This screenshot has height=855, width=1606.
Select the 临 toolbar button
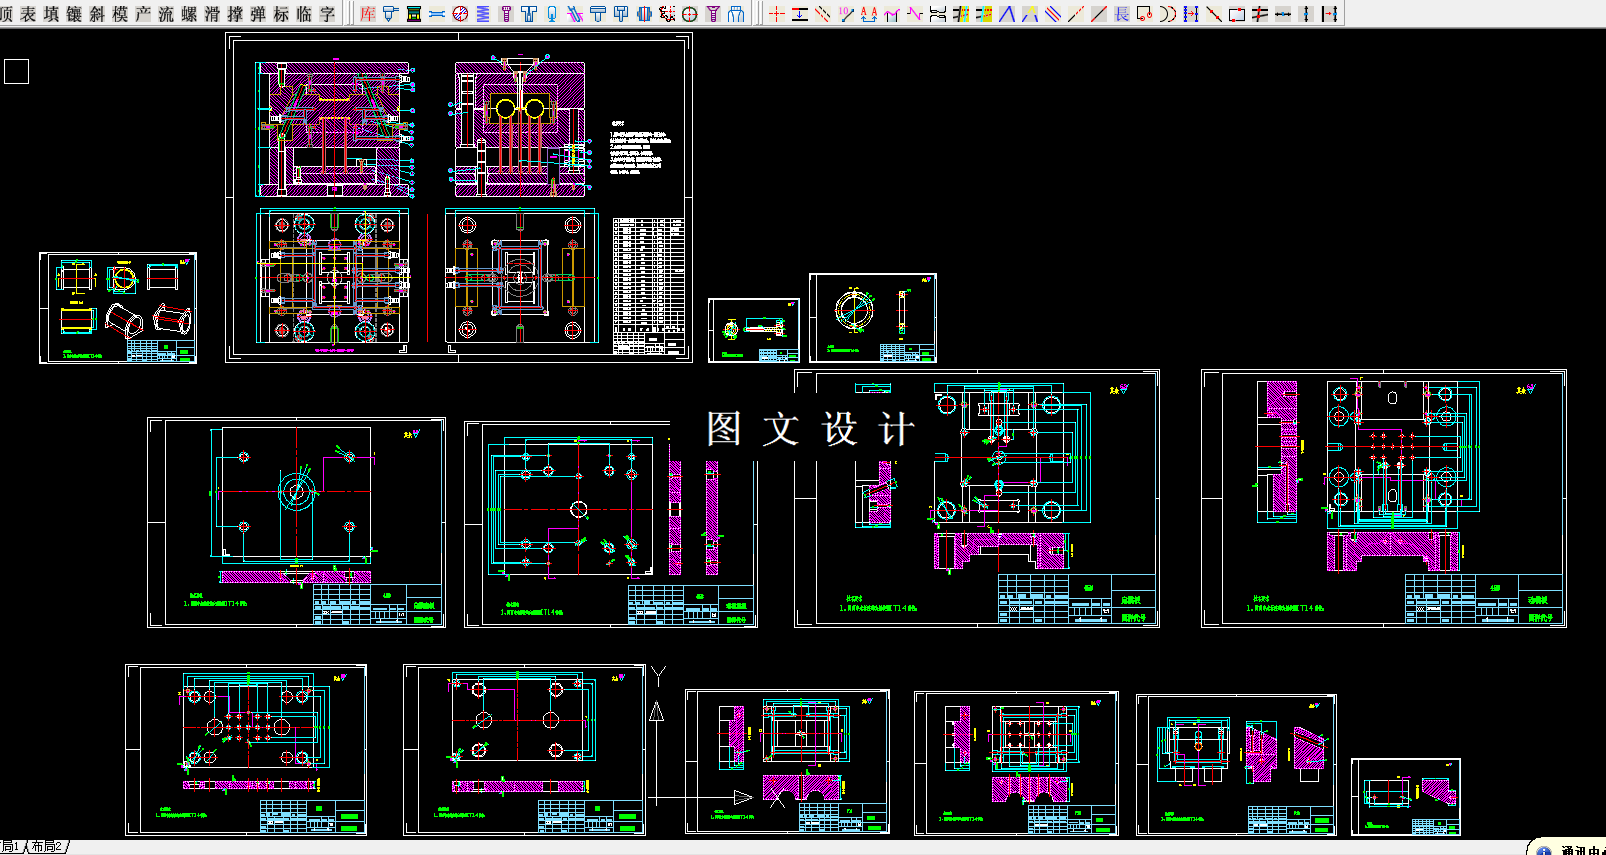(304, 14)
